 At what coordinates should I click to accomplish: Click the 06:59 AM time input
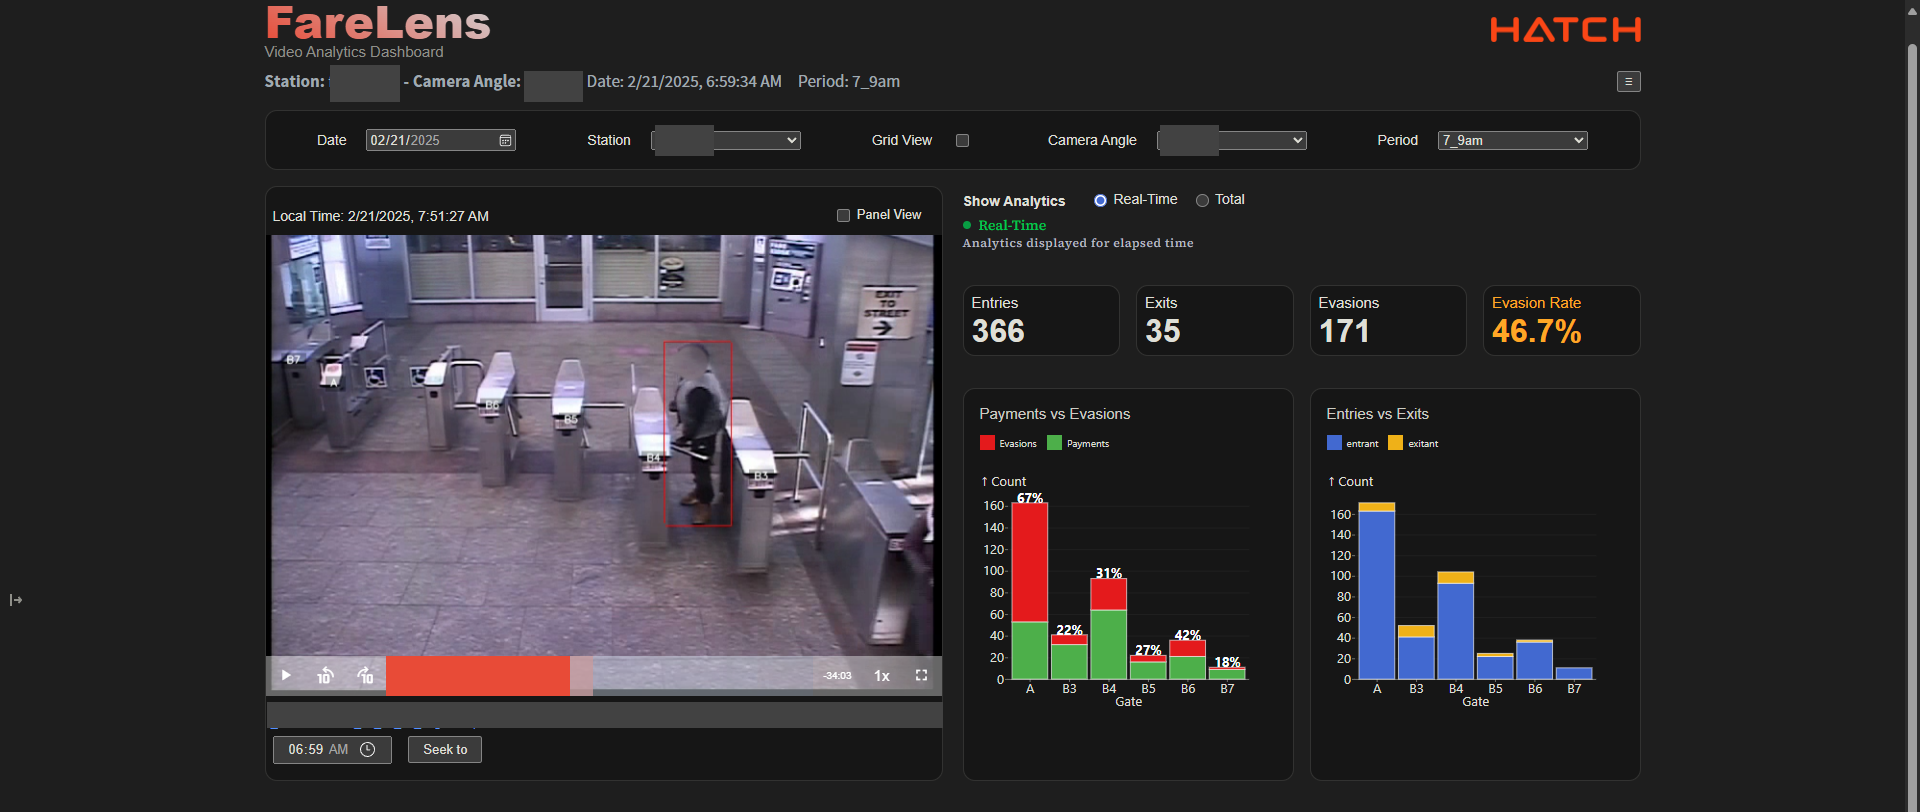click(318, 750)
